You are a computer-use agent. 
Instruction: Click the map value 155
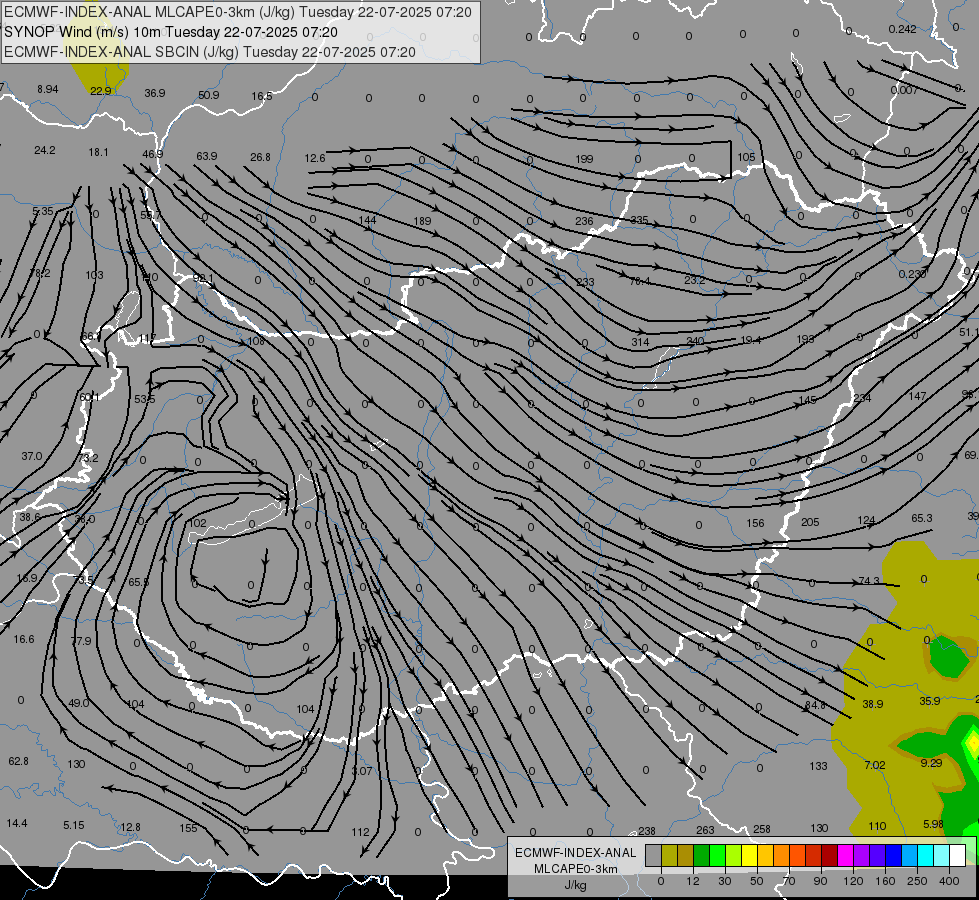(188, 828)
